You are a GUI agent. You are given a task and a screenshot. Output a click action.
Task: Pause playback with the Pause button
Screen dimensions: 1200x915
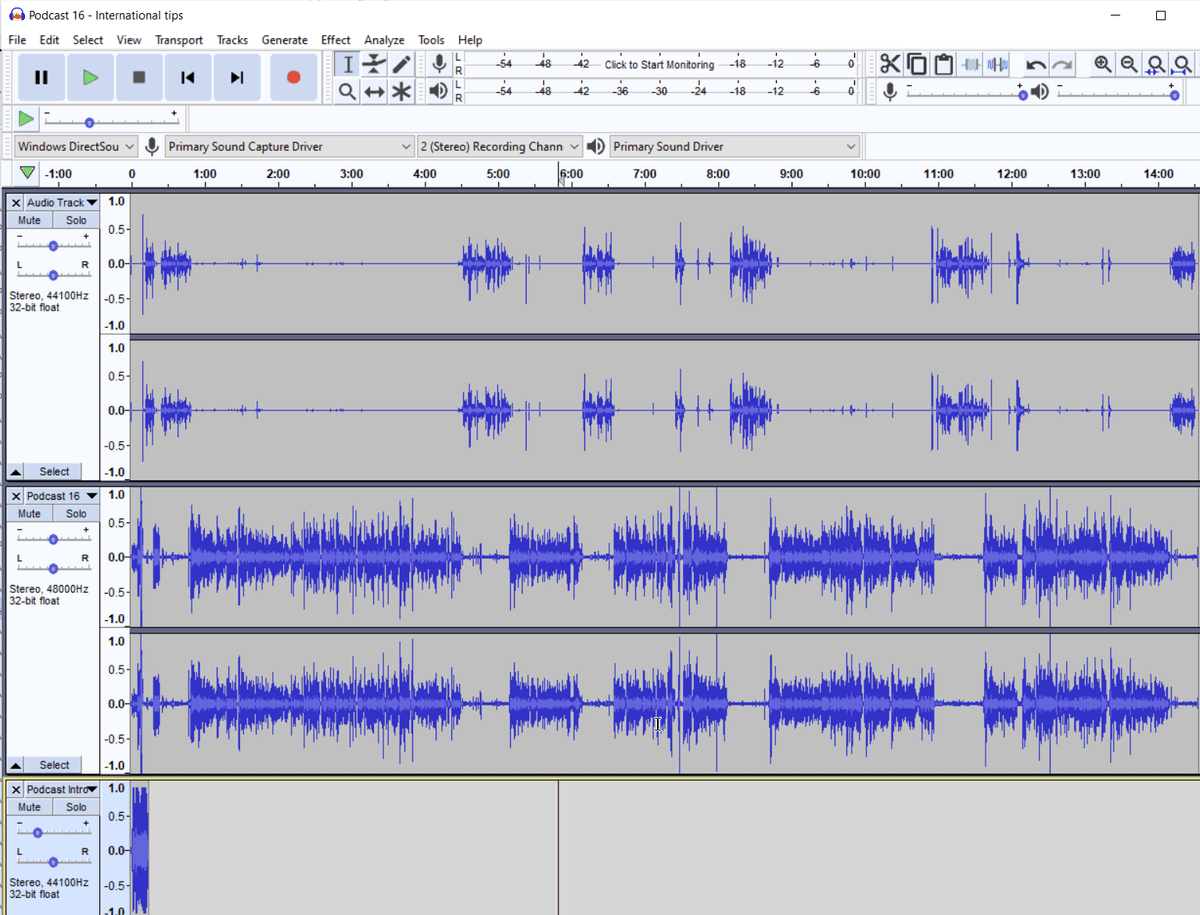(x=41, y=77)
